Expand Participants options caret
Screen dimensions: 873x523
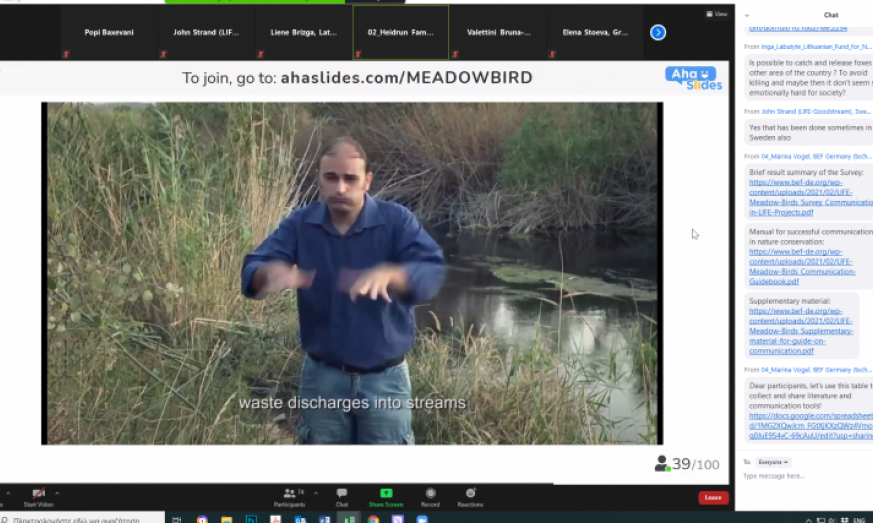pyautogui.click(x=316, y=493)
